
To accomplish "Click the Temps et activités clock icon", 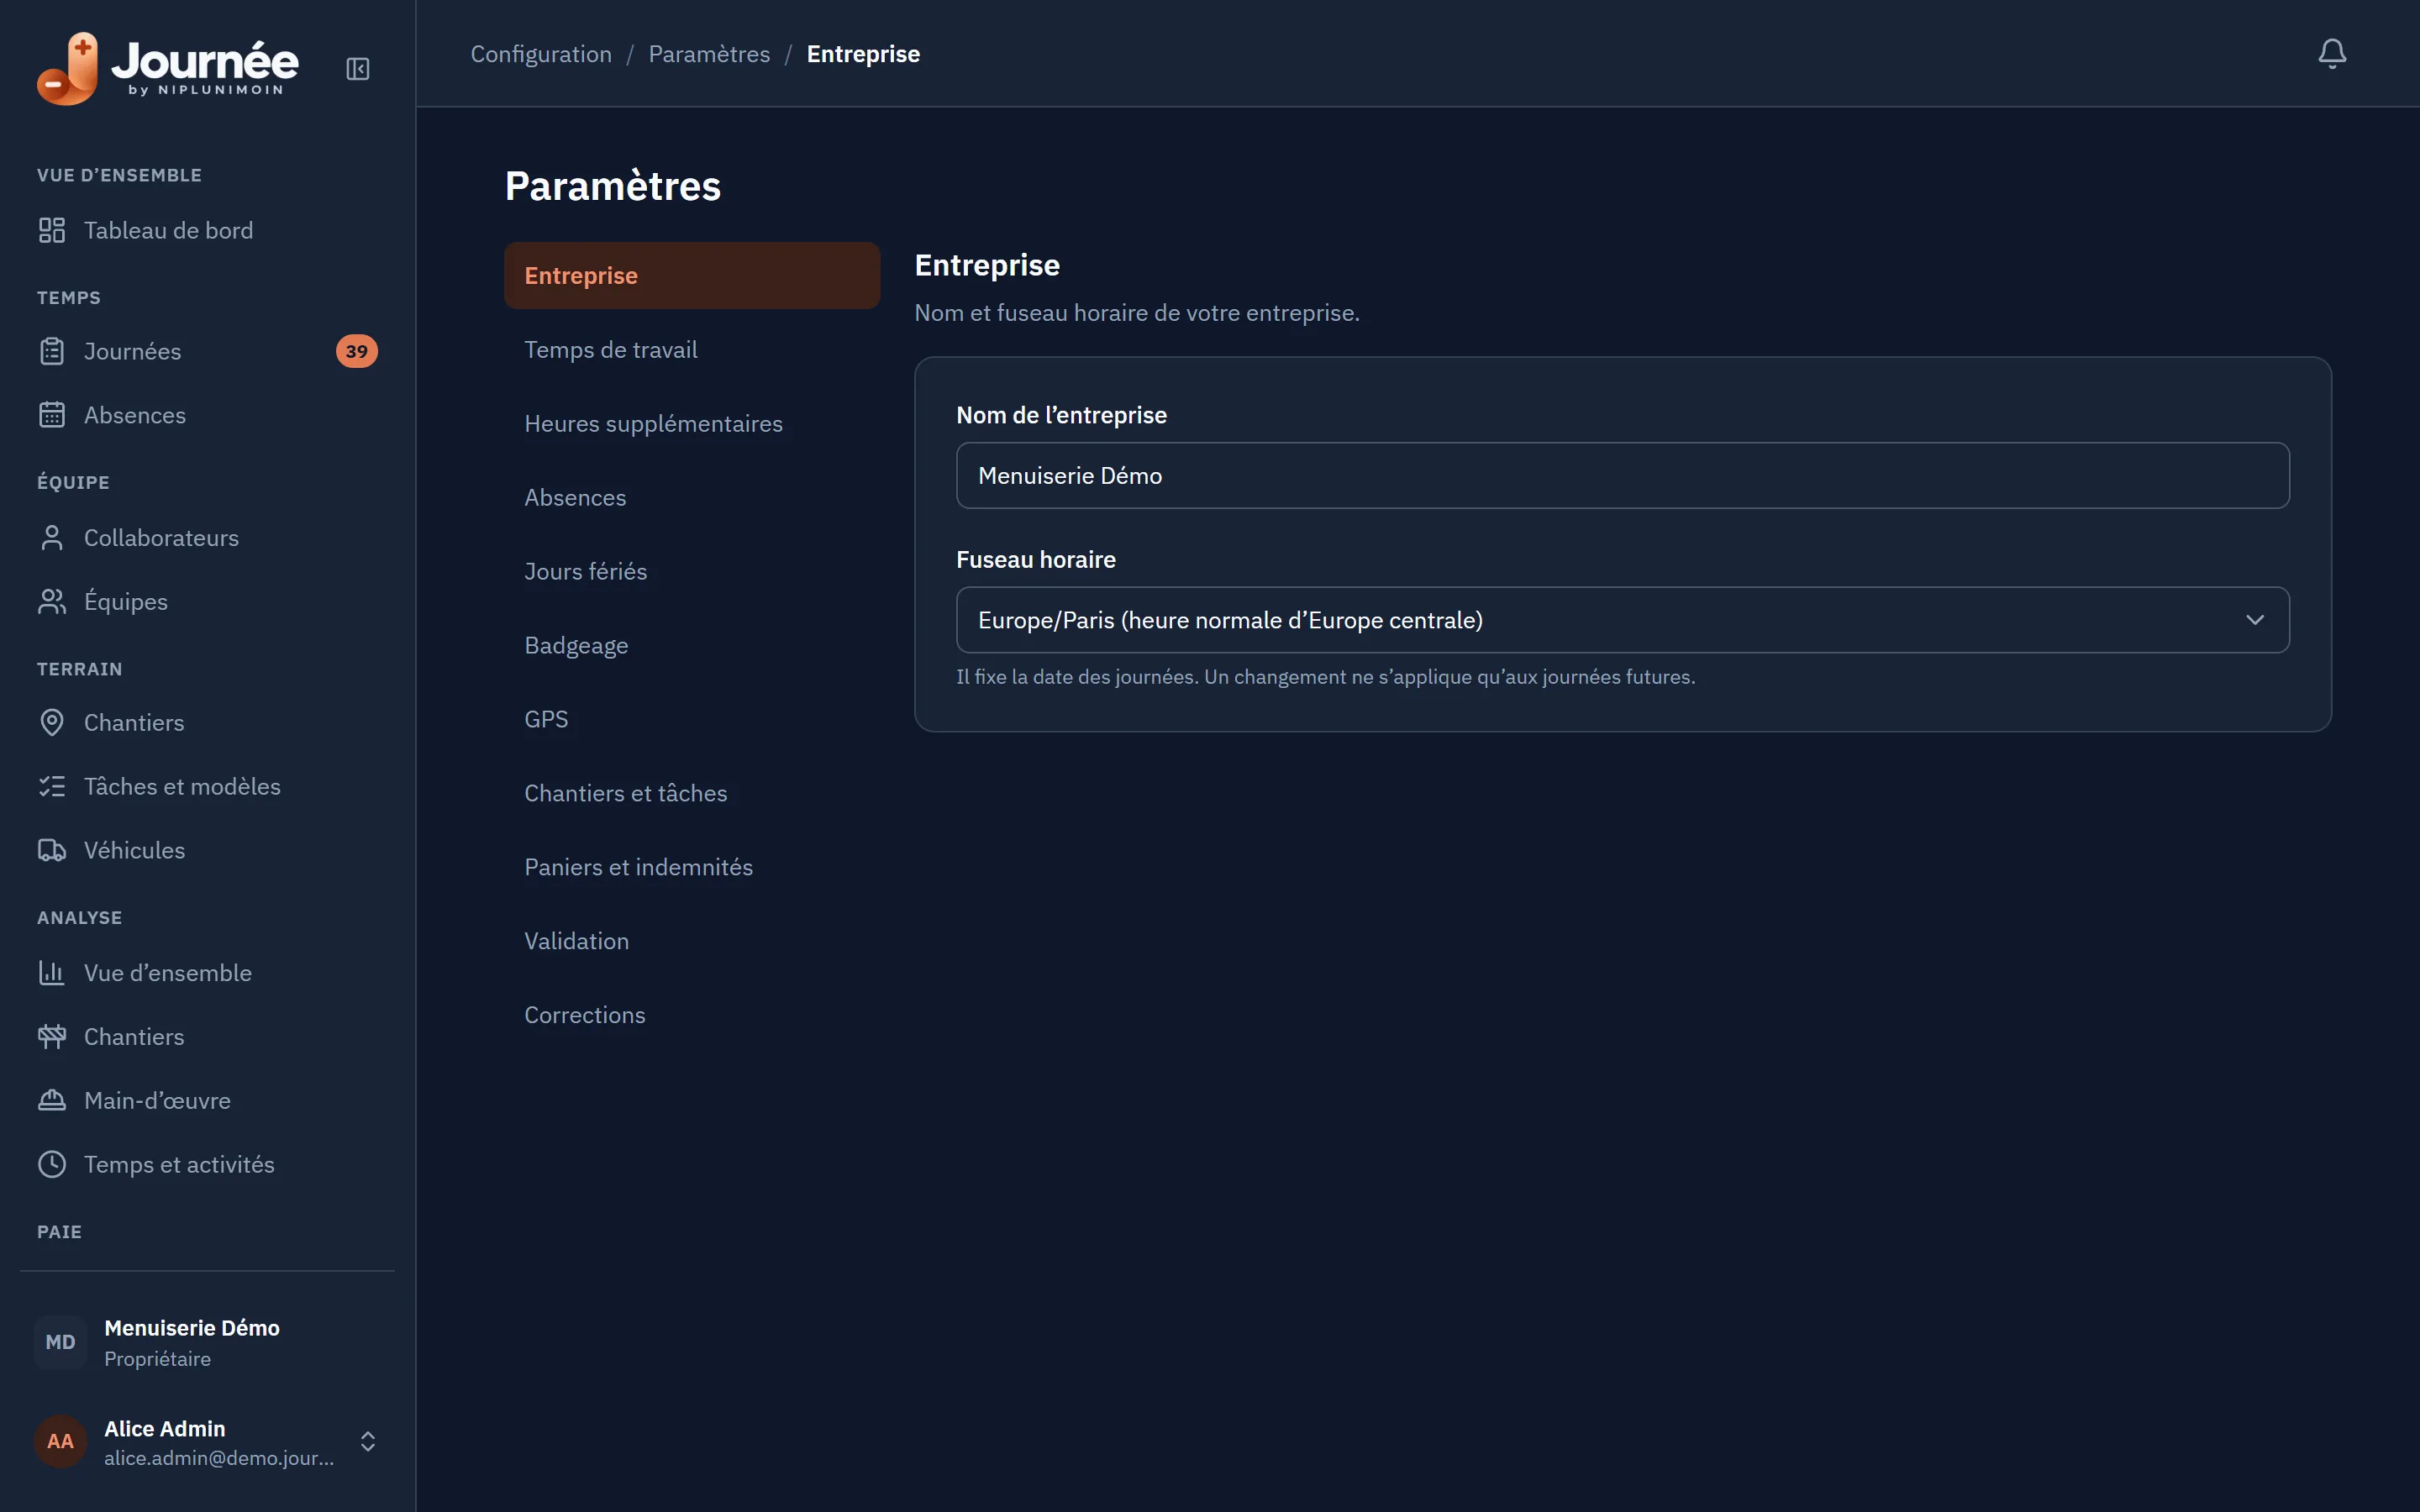I will pos(52,1164).
